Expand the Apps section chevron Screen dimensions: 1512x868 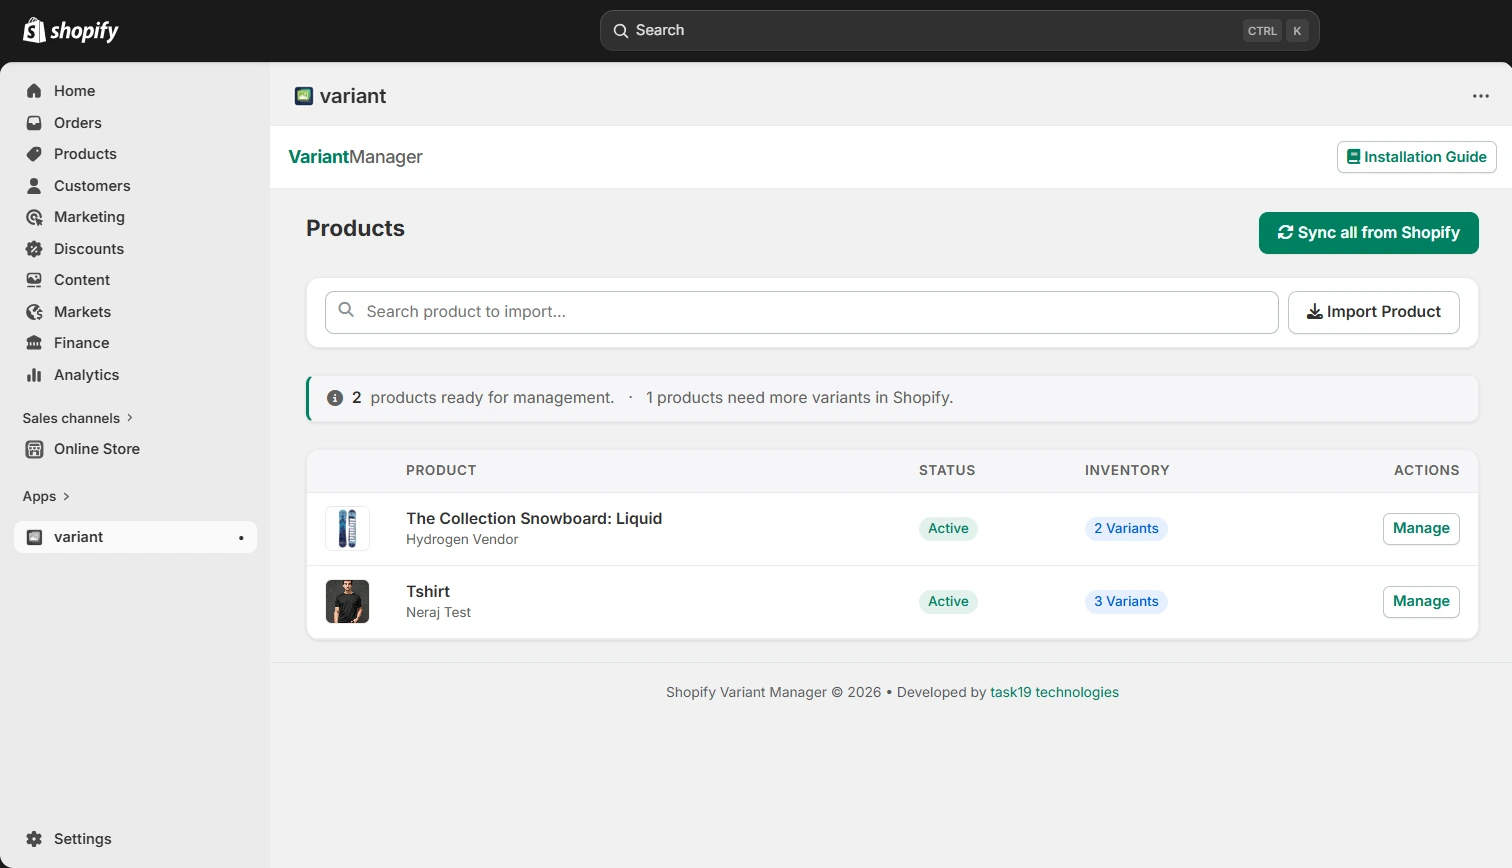(66, 496)
